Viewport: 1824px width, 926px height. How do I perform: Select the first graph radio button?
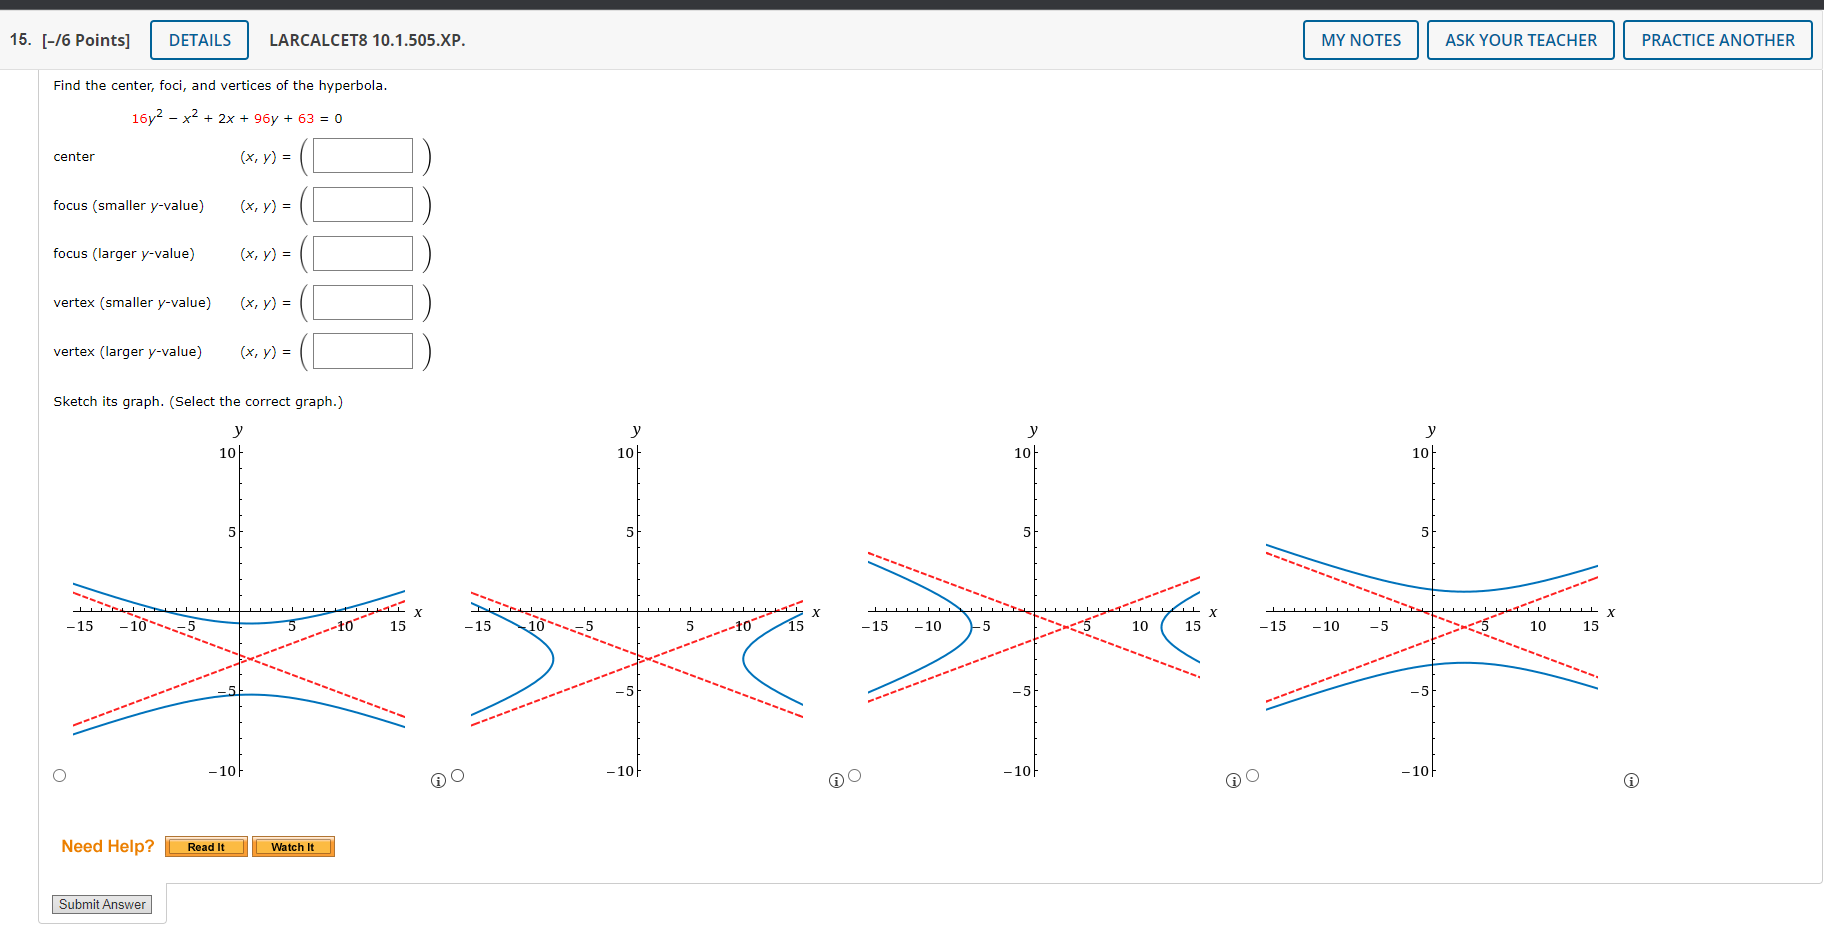point(60,776)
